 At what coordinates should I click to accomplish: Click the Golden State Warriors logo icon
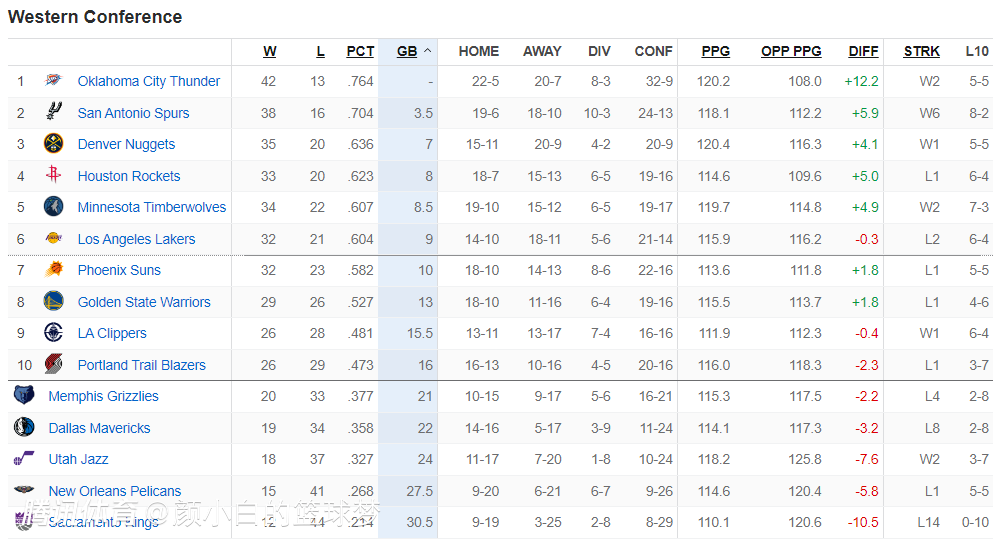[53, 302]
